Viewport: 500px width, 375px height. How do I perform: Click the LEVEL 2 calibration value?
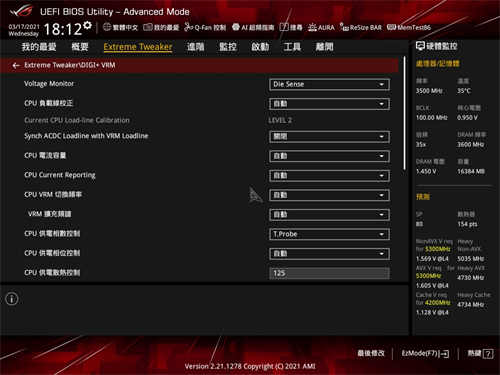pyautogui.click(x=280, y=120)
